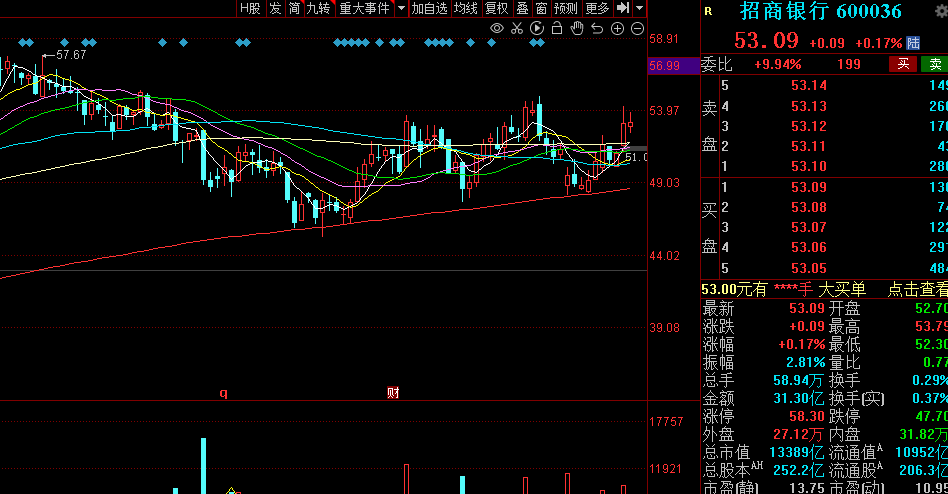Select the sell level 5 price 53.14

pyautogui.click(x=809, y=86)
